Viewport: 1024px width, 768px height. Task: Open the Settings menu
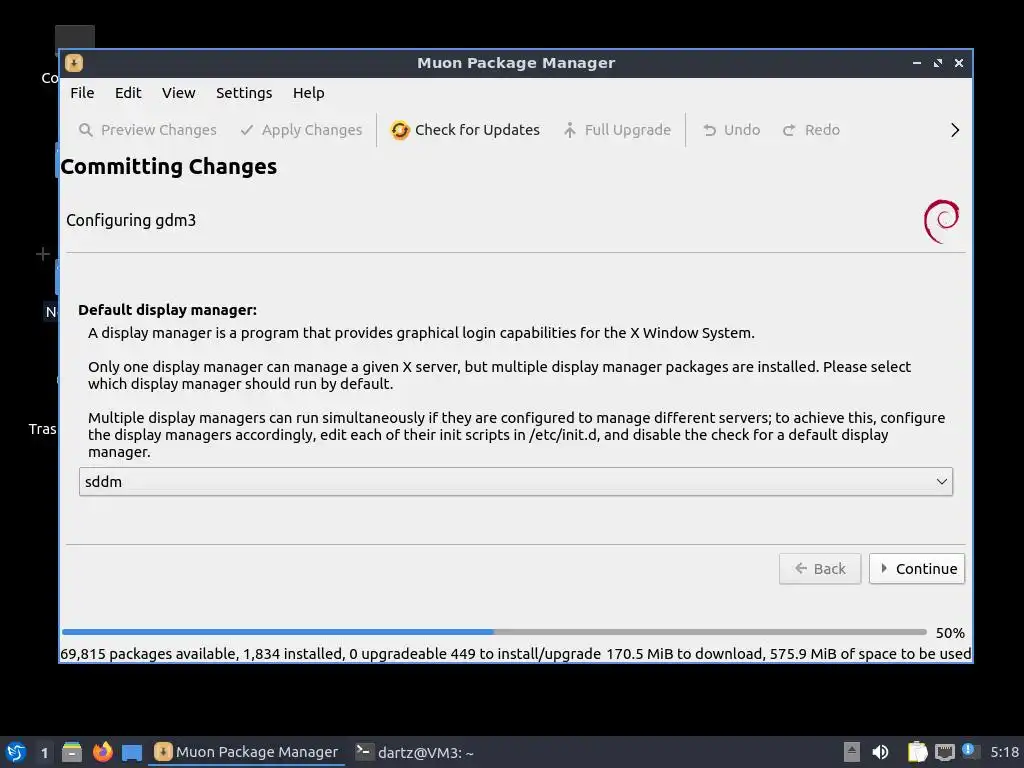[x=244, y=93]
